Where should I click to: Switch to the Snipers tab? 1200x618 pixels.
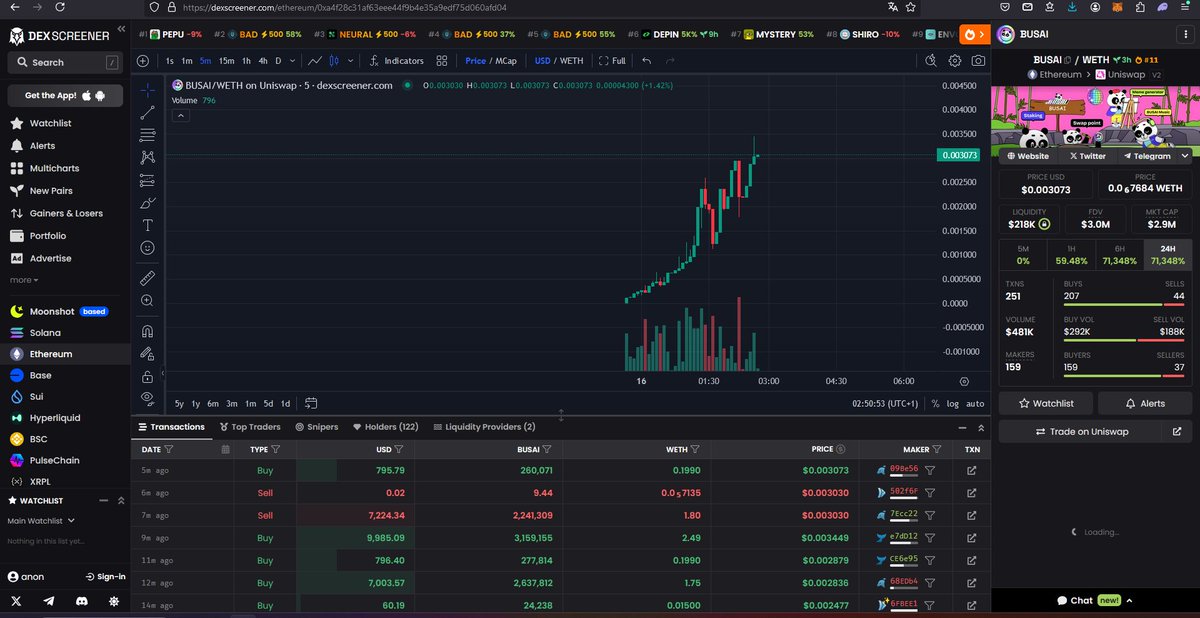(x=317, y=427)
